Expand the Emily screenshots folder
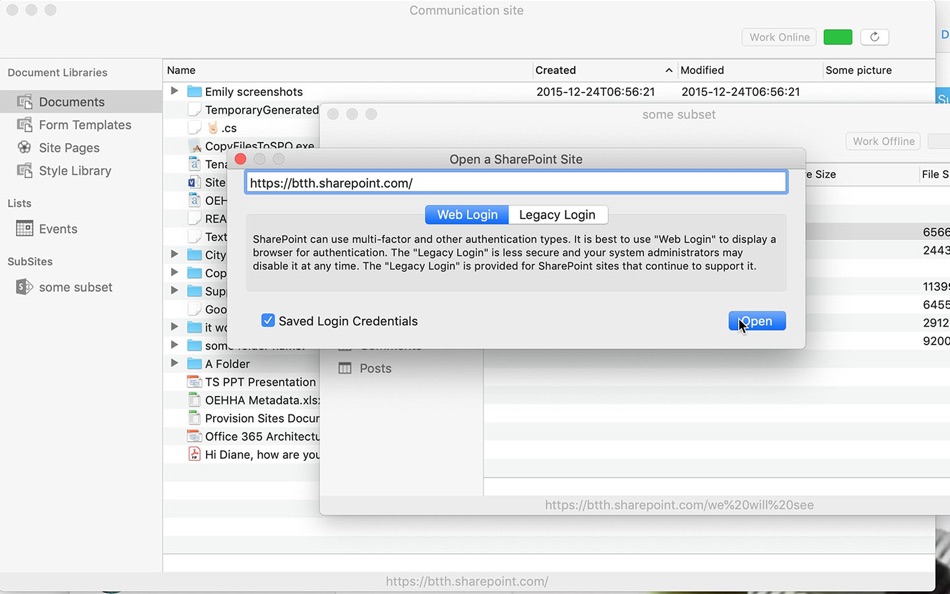Screen dimensions: 950x594 tap(174, 91)
